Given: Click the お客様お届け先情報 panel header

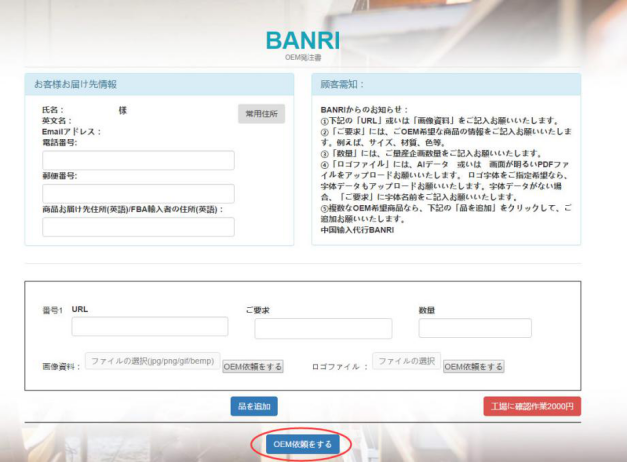Looking at the screenshot, I should [x=75, y=84].
